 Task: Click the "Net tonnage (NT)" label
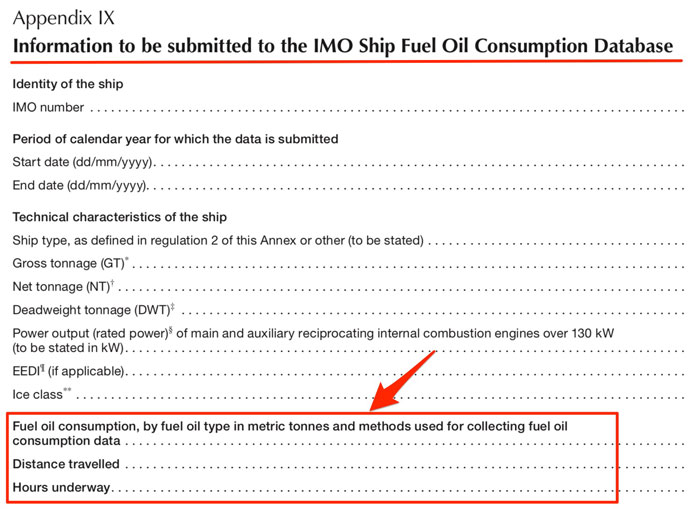61,287
